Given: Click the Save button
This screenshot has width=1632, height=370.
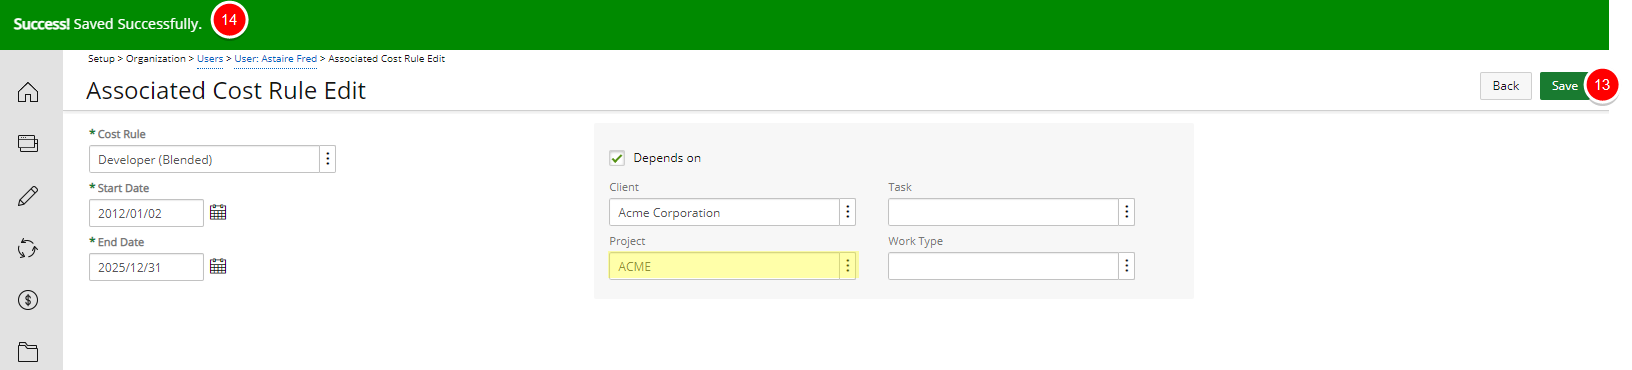Looking at the screenshot, I should [1564, 86].
